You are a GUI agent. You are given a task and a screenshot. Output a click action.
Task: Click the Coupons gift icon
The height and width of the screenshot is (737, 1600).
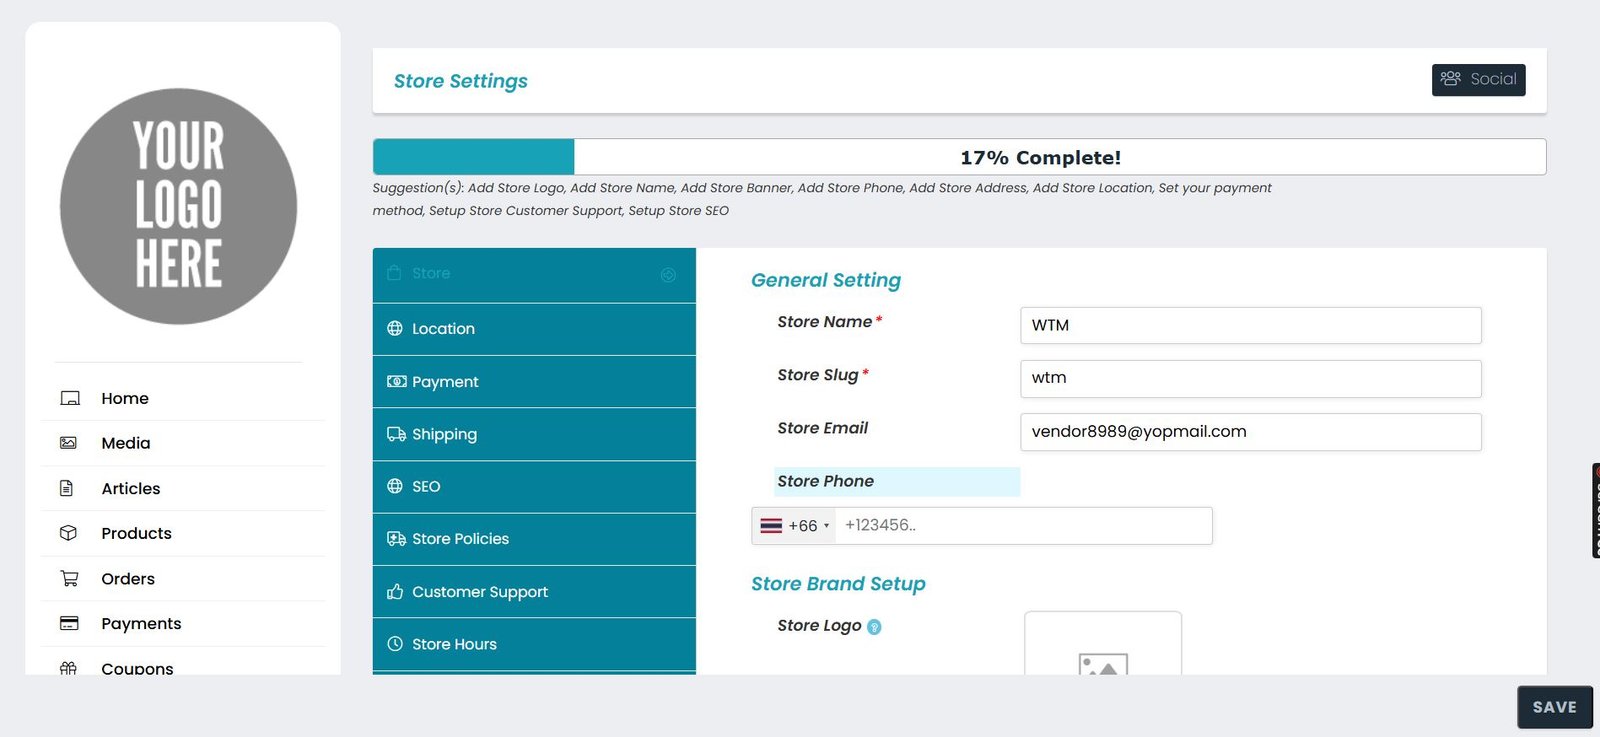tap(68, 667)
